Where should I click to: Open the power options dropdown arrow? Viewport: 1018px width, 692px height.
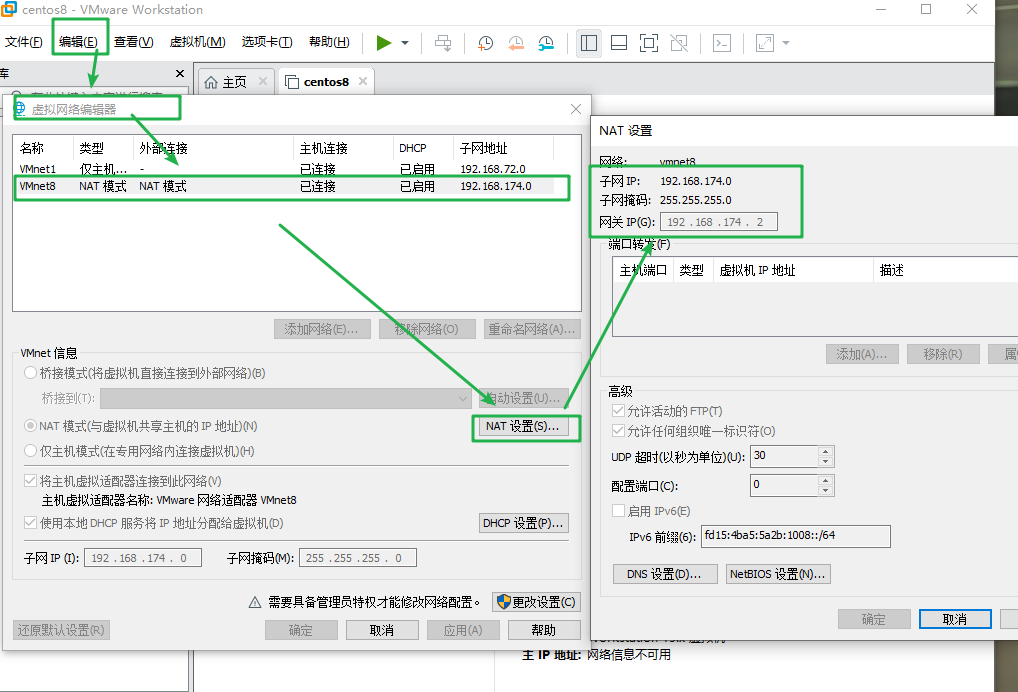pos(405,43)
